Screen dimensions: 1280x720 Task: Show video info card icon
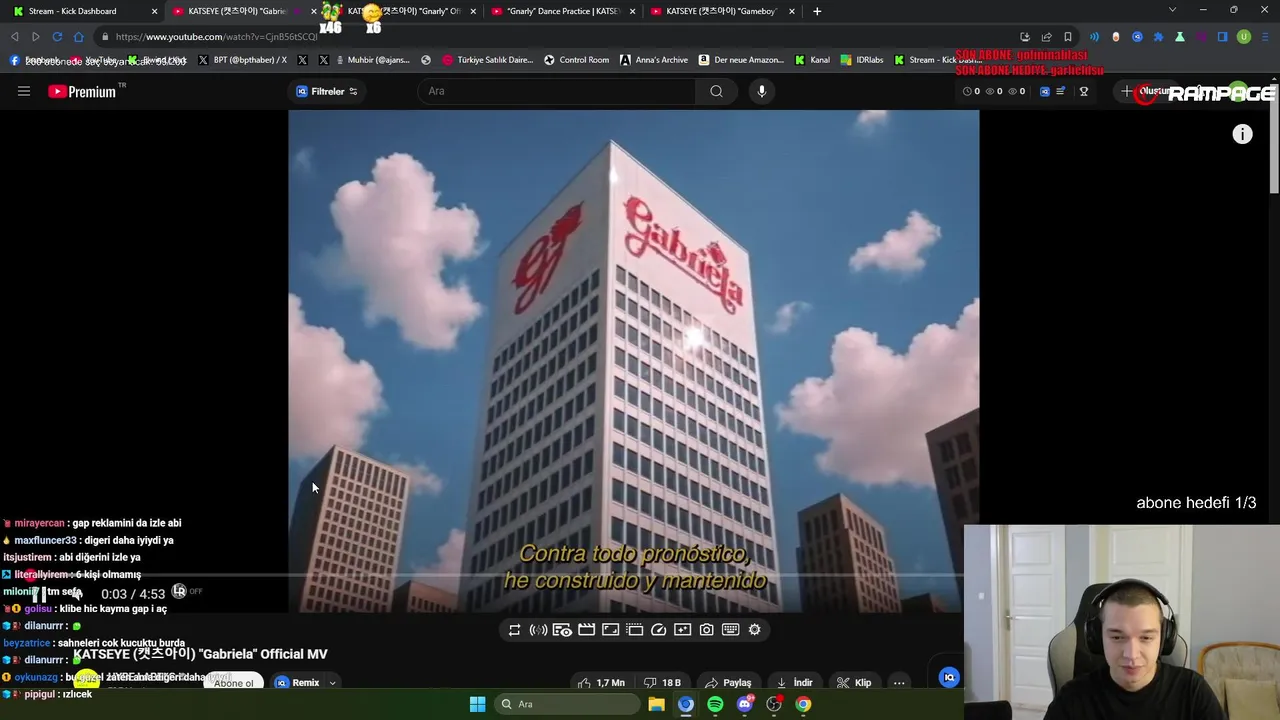pyautogui.click(x=1242, y=134)
